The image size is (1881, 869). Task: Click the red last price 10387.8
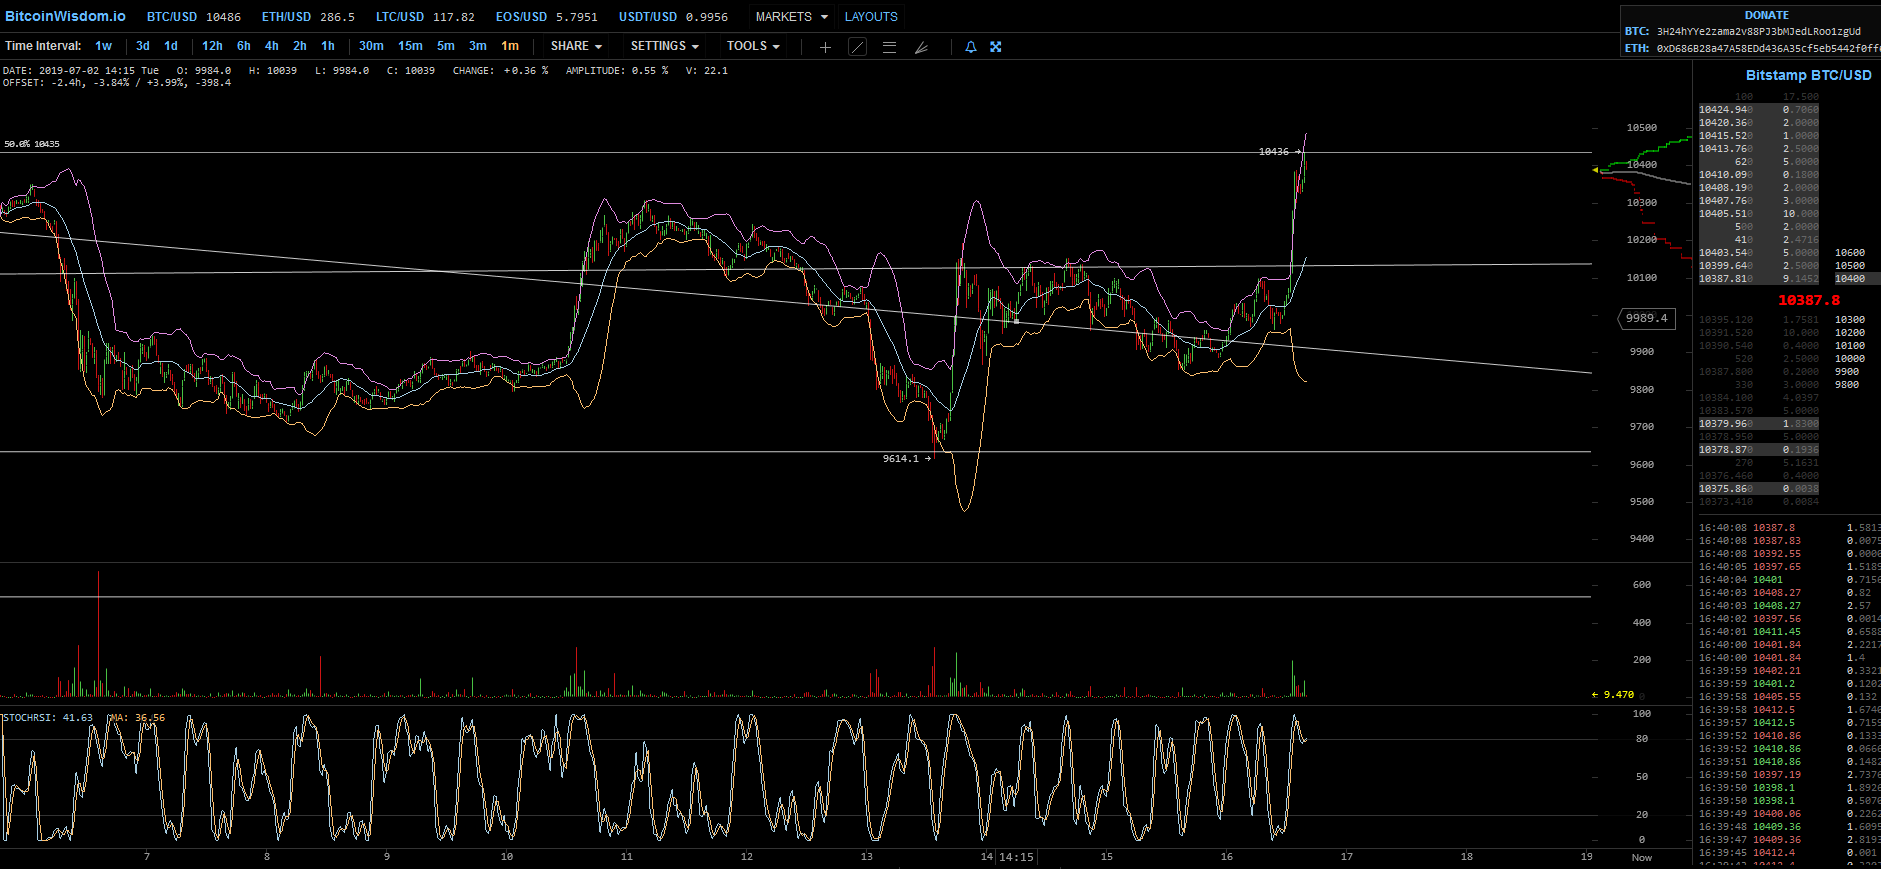tap(1808, 300)
